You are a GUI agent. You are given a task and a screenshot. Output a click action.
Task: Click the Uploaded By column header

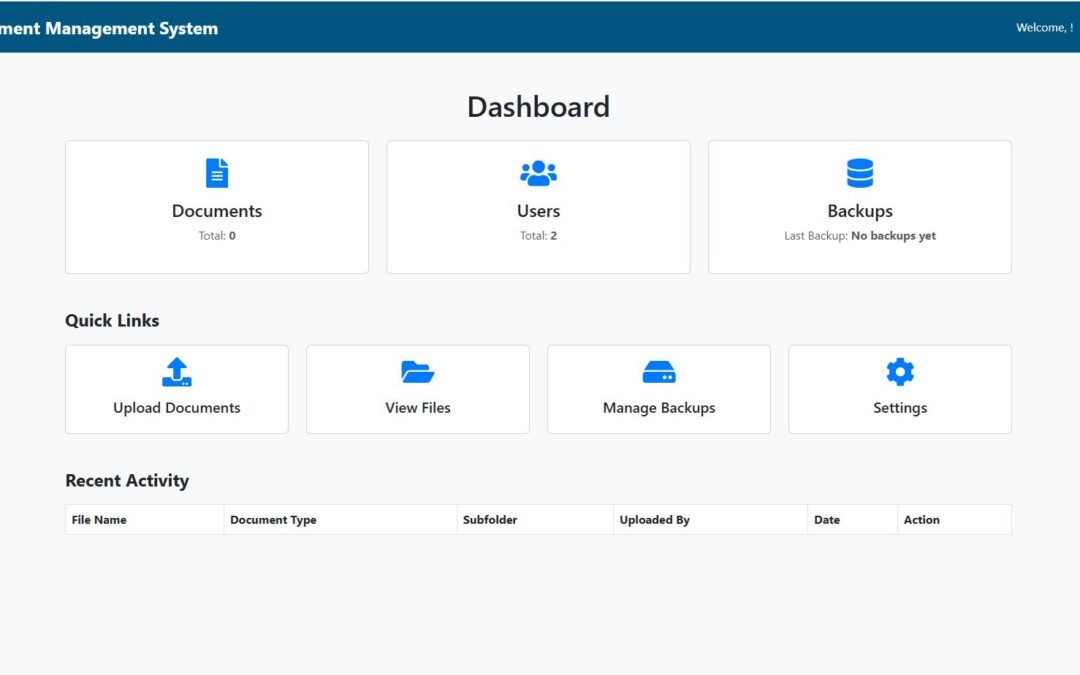click(x=654, y=519)
